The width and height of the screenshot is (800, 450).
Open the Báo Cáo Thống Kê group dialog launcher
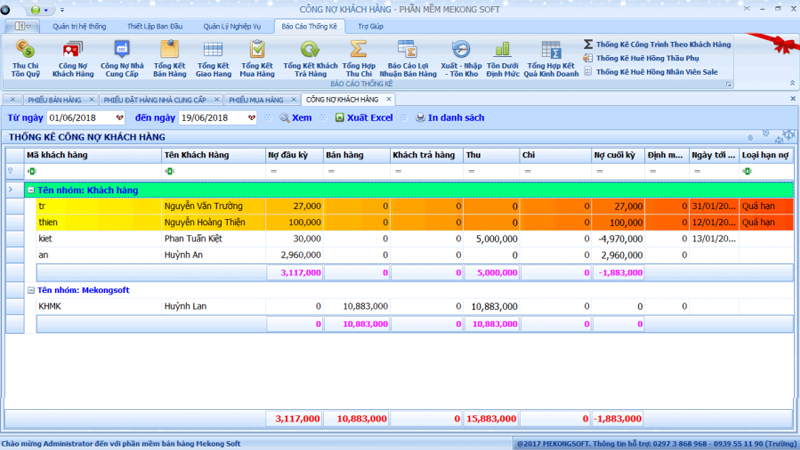click(729, 84)
